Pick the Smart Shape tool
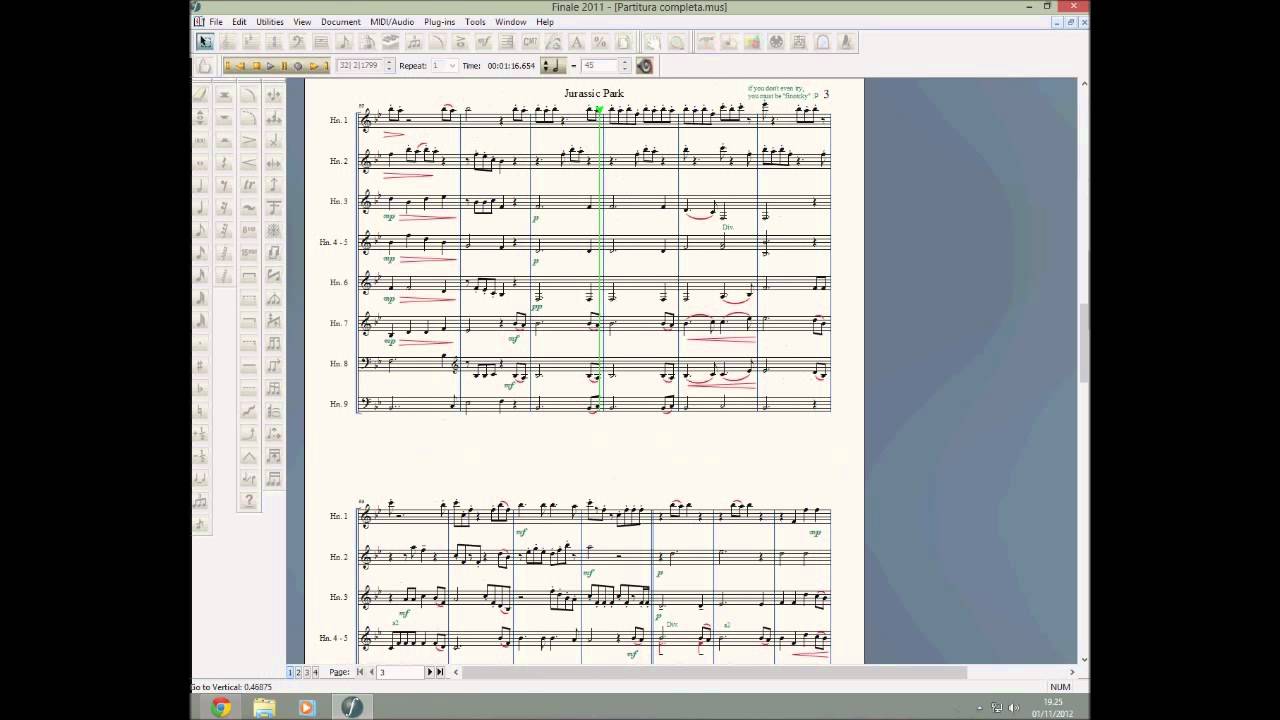 437,42
